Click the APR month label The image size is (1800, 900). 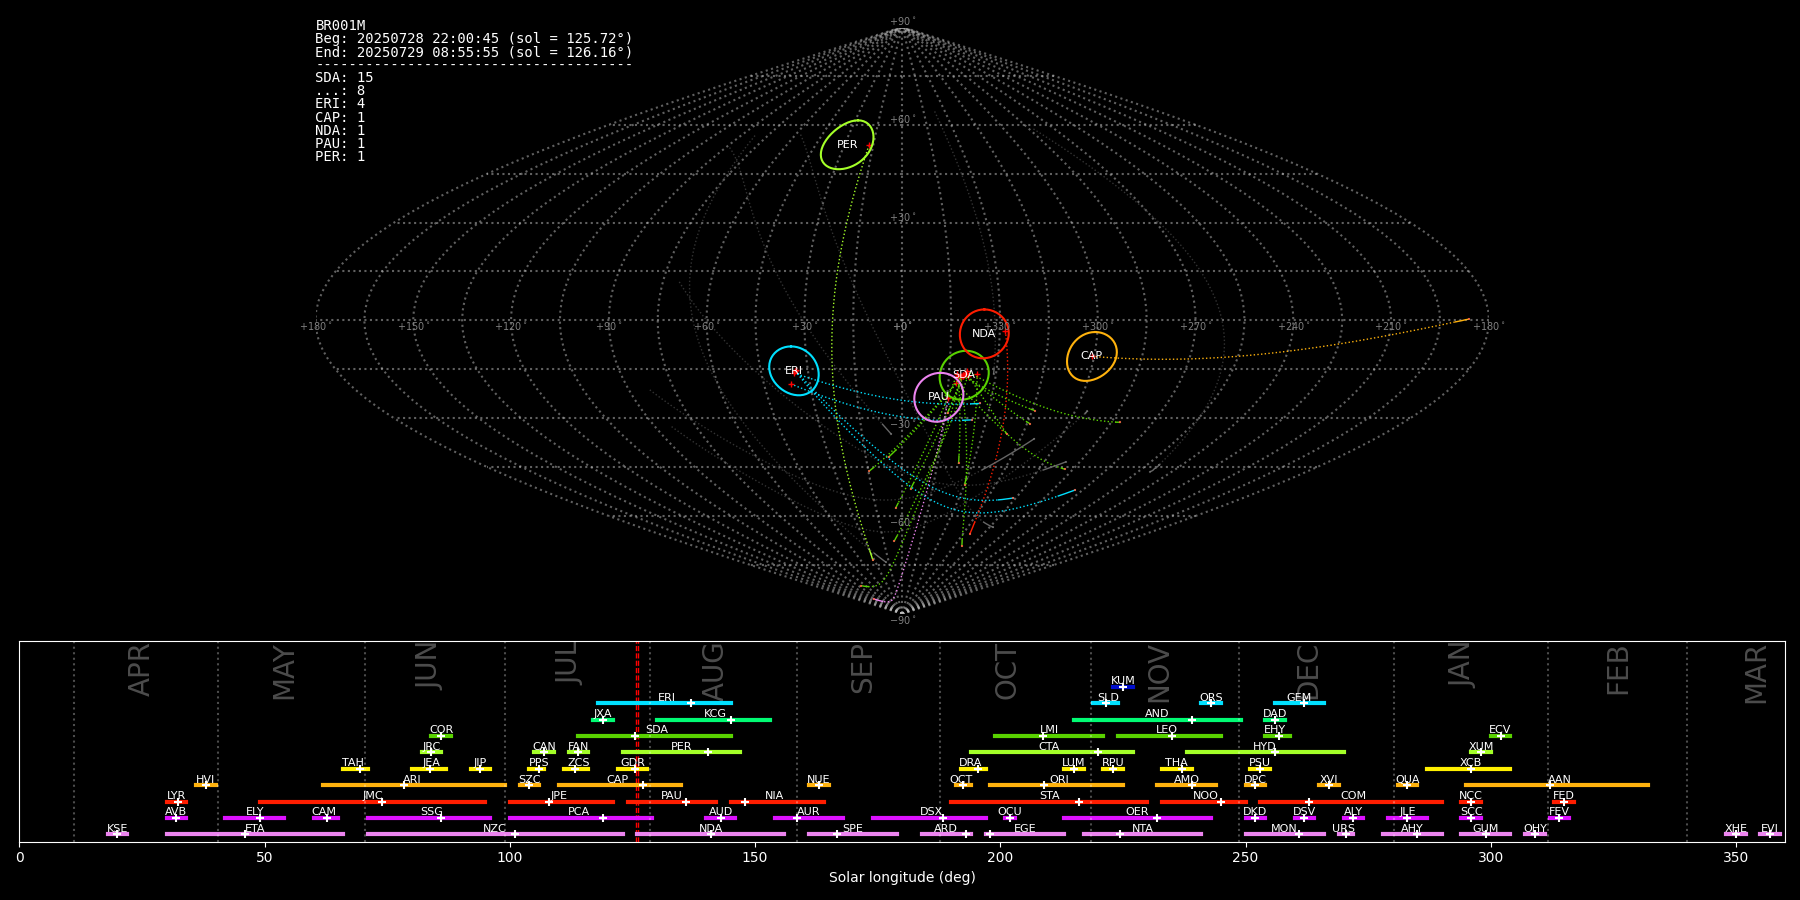click(x=139, y=670)
